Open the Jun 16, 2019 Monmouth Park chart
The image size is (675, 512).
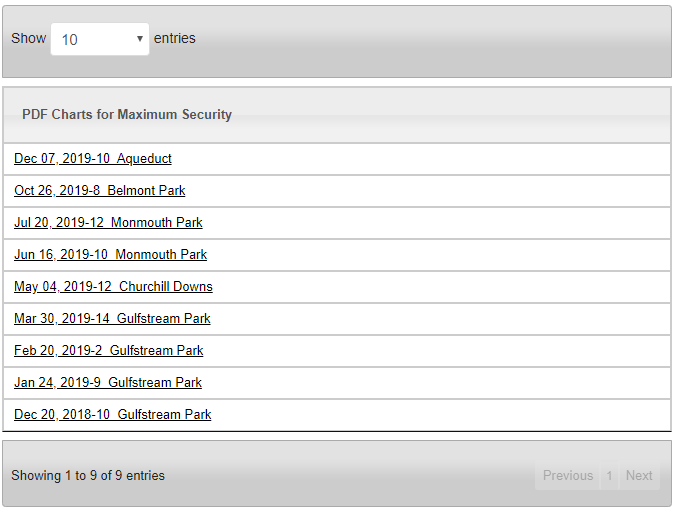coord(110,255)
